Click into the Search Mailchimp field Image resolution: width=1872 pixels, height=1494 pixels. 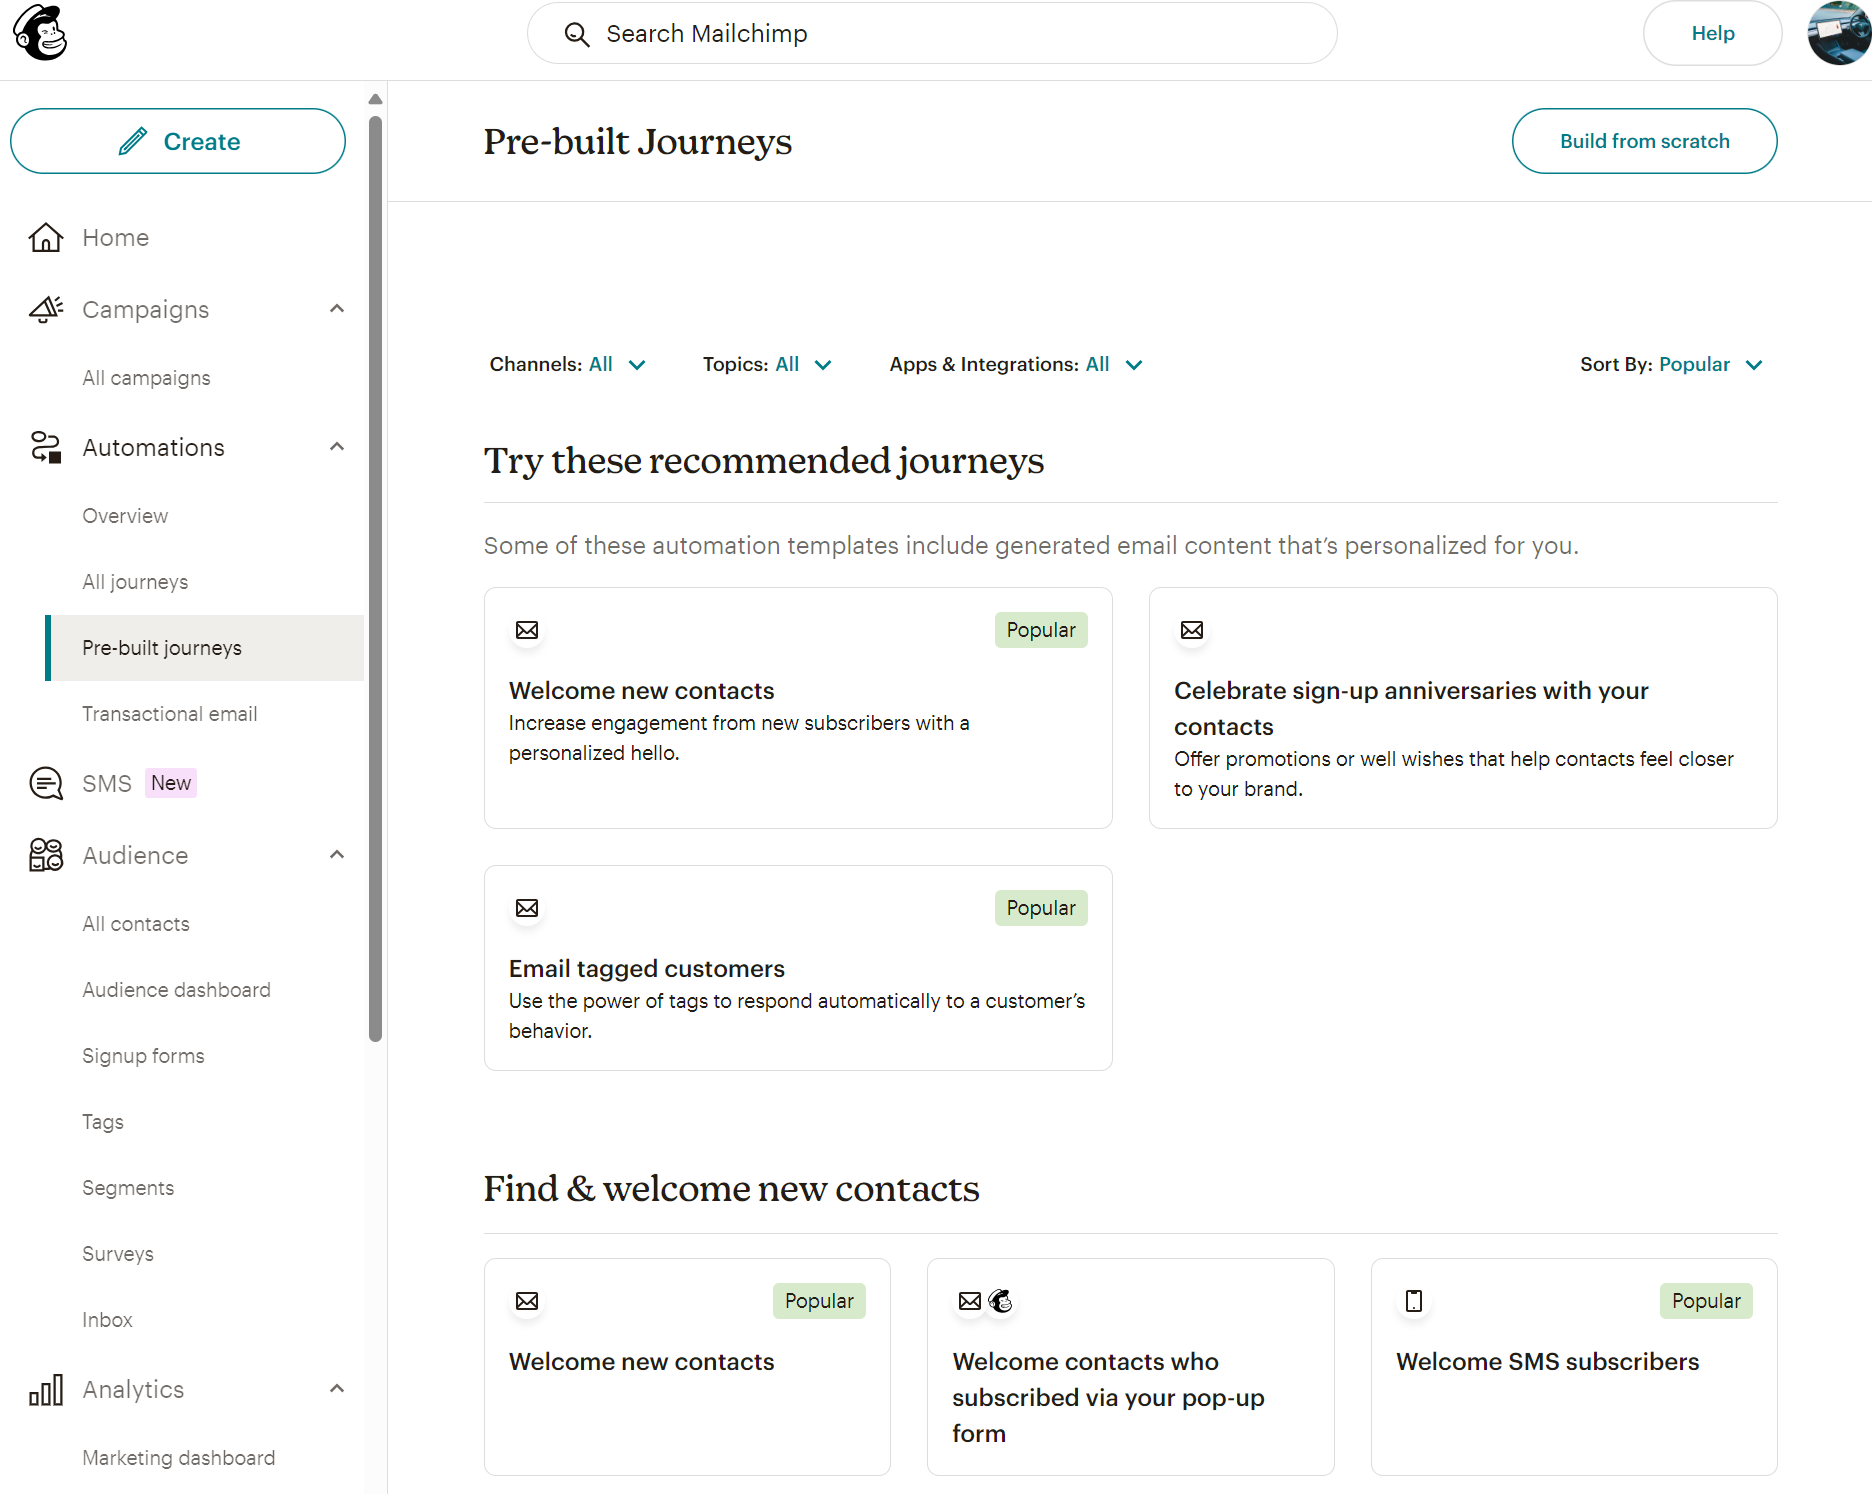point(932,34)
